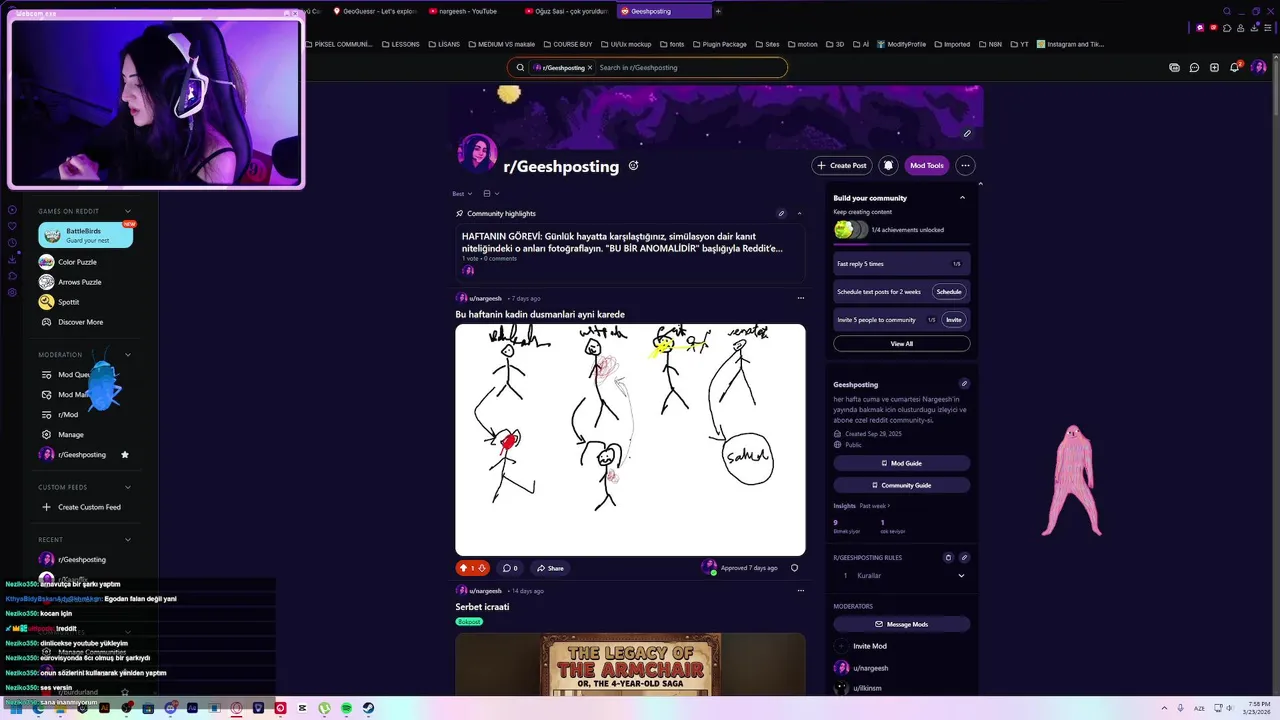
Task: Collapse the Build your community panel
Action: coord(962,198)
